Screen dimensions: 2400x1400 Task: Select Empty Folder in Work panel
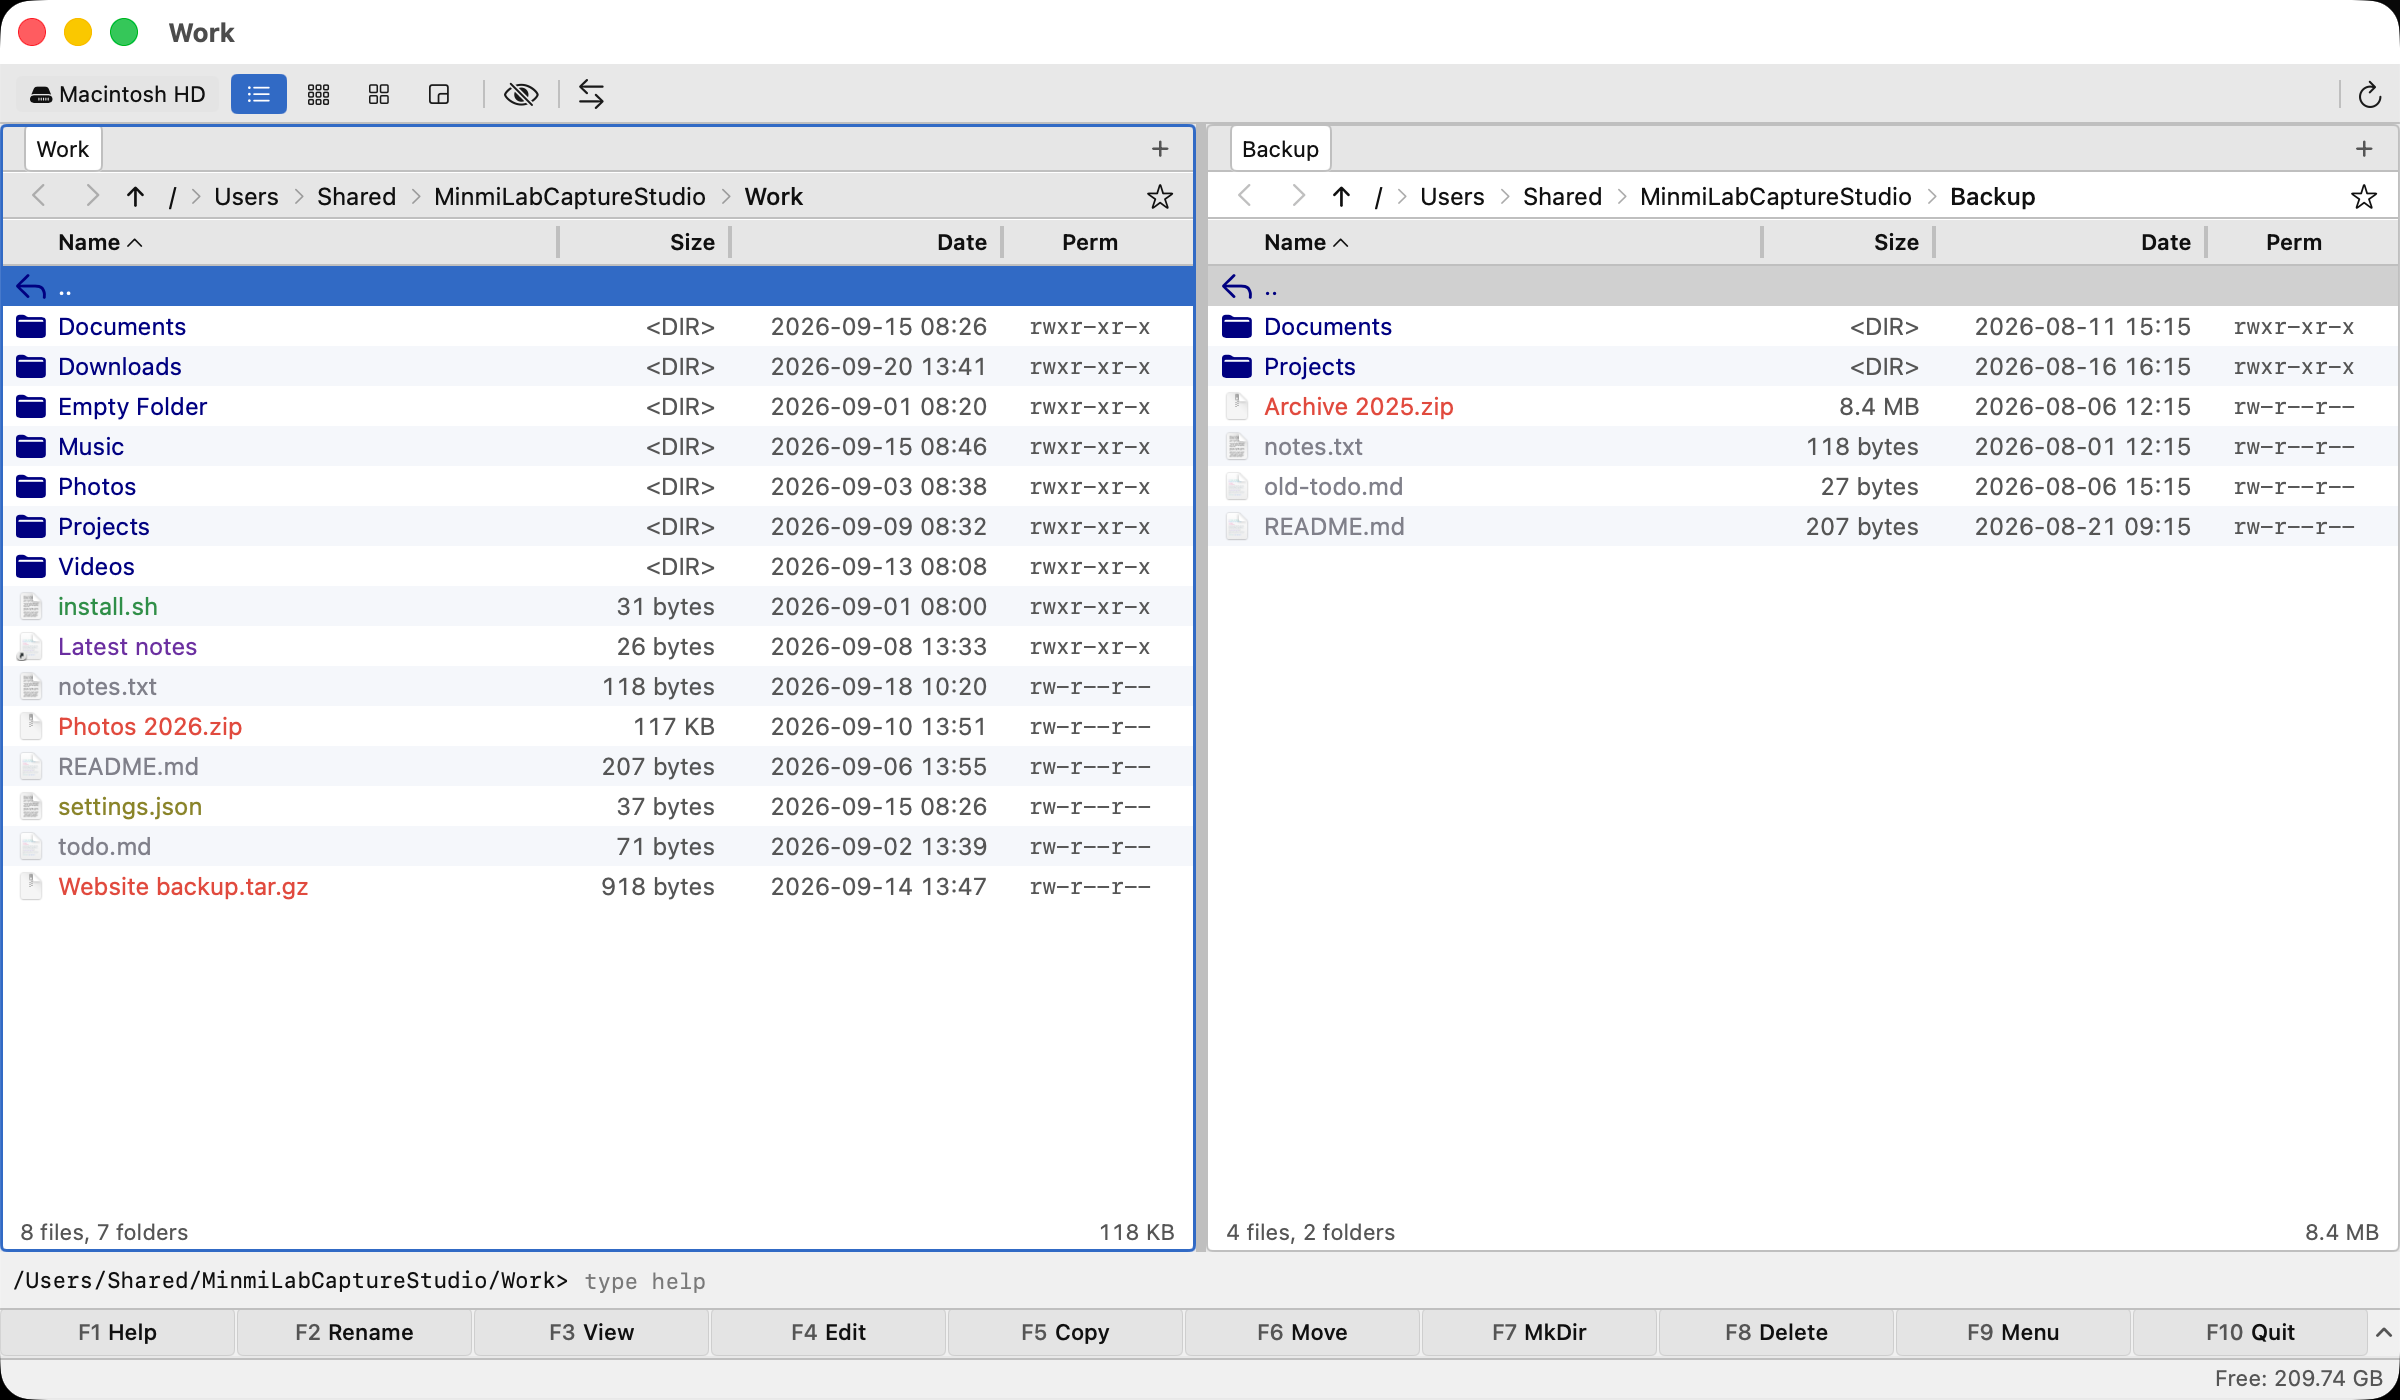point(598,407)
